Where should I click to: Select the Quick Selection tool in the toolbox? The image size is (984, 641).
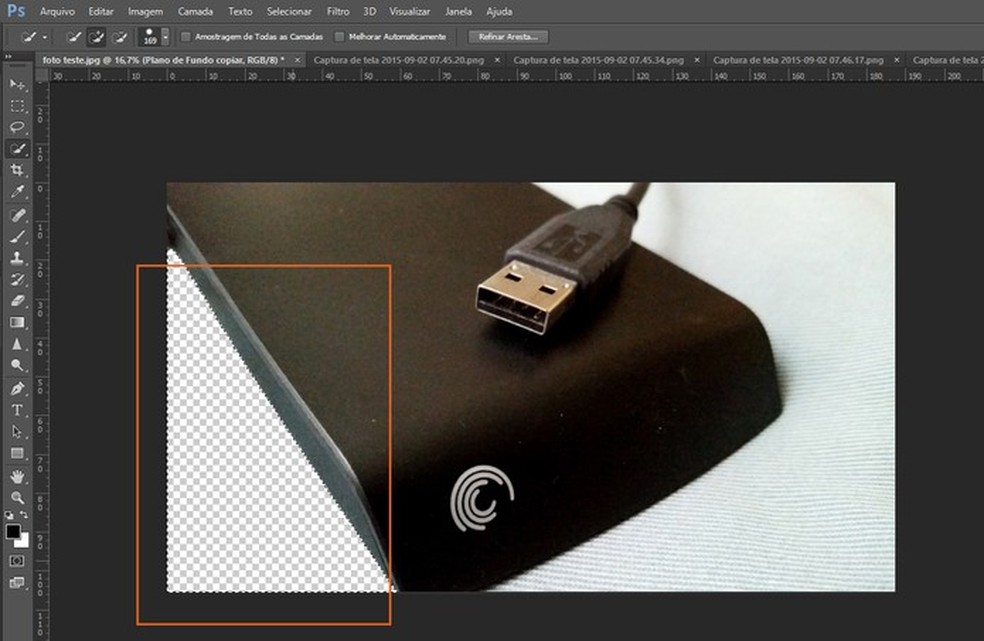(x=17, y=149)
